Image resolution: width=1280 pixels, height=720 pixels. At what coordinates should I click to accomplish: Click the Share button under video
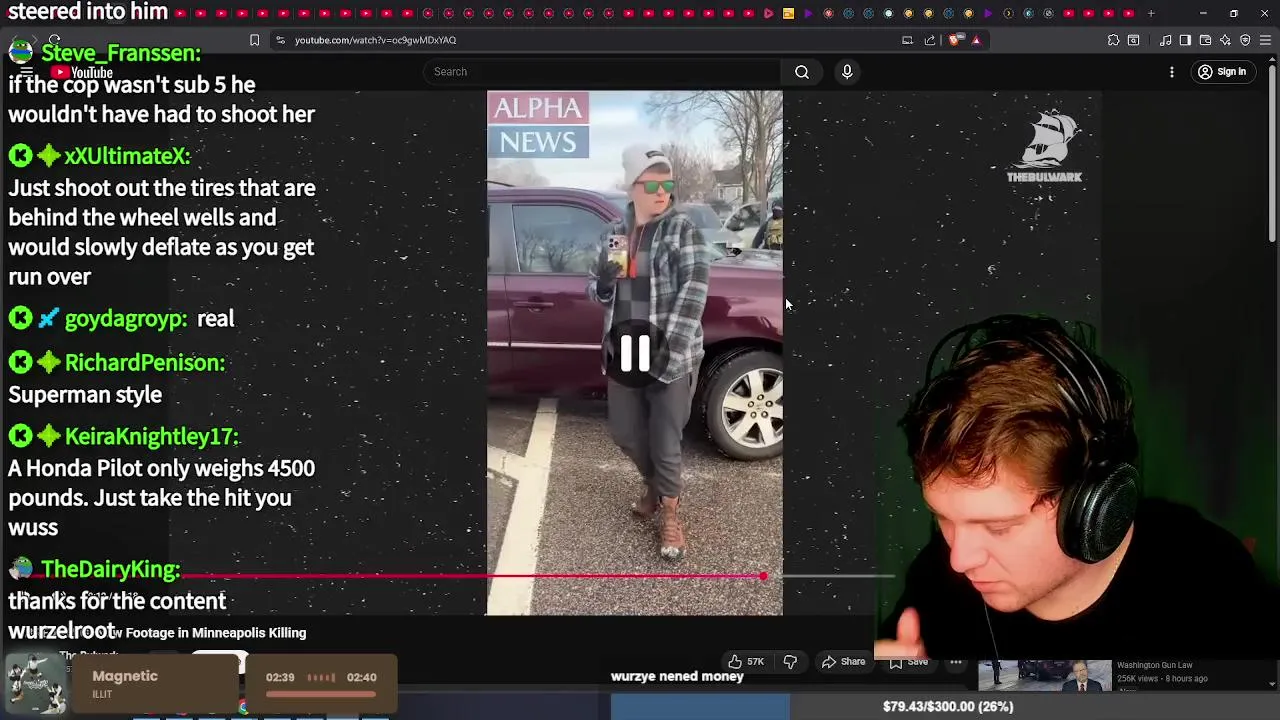pos(843,662)
